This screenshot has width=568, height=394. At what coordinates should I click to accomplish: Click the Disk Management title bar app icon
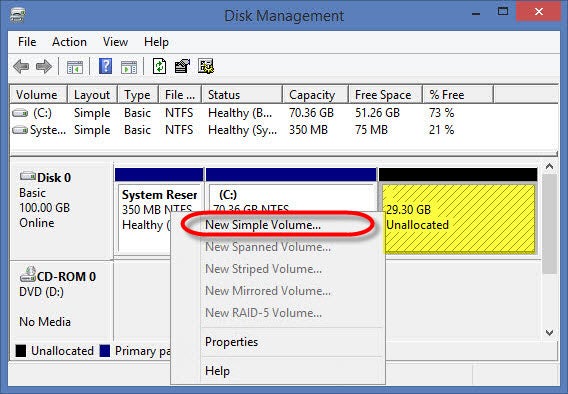coord(18,16)
